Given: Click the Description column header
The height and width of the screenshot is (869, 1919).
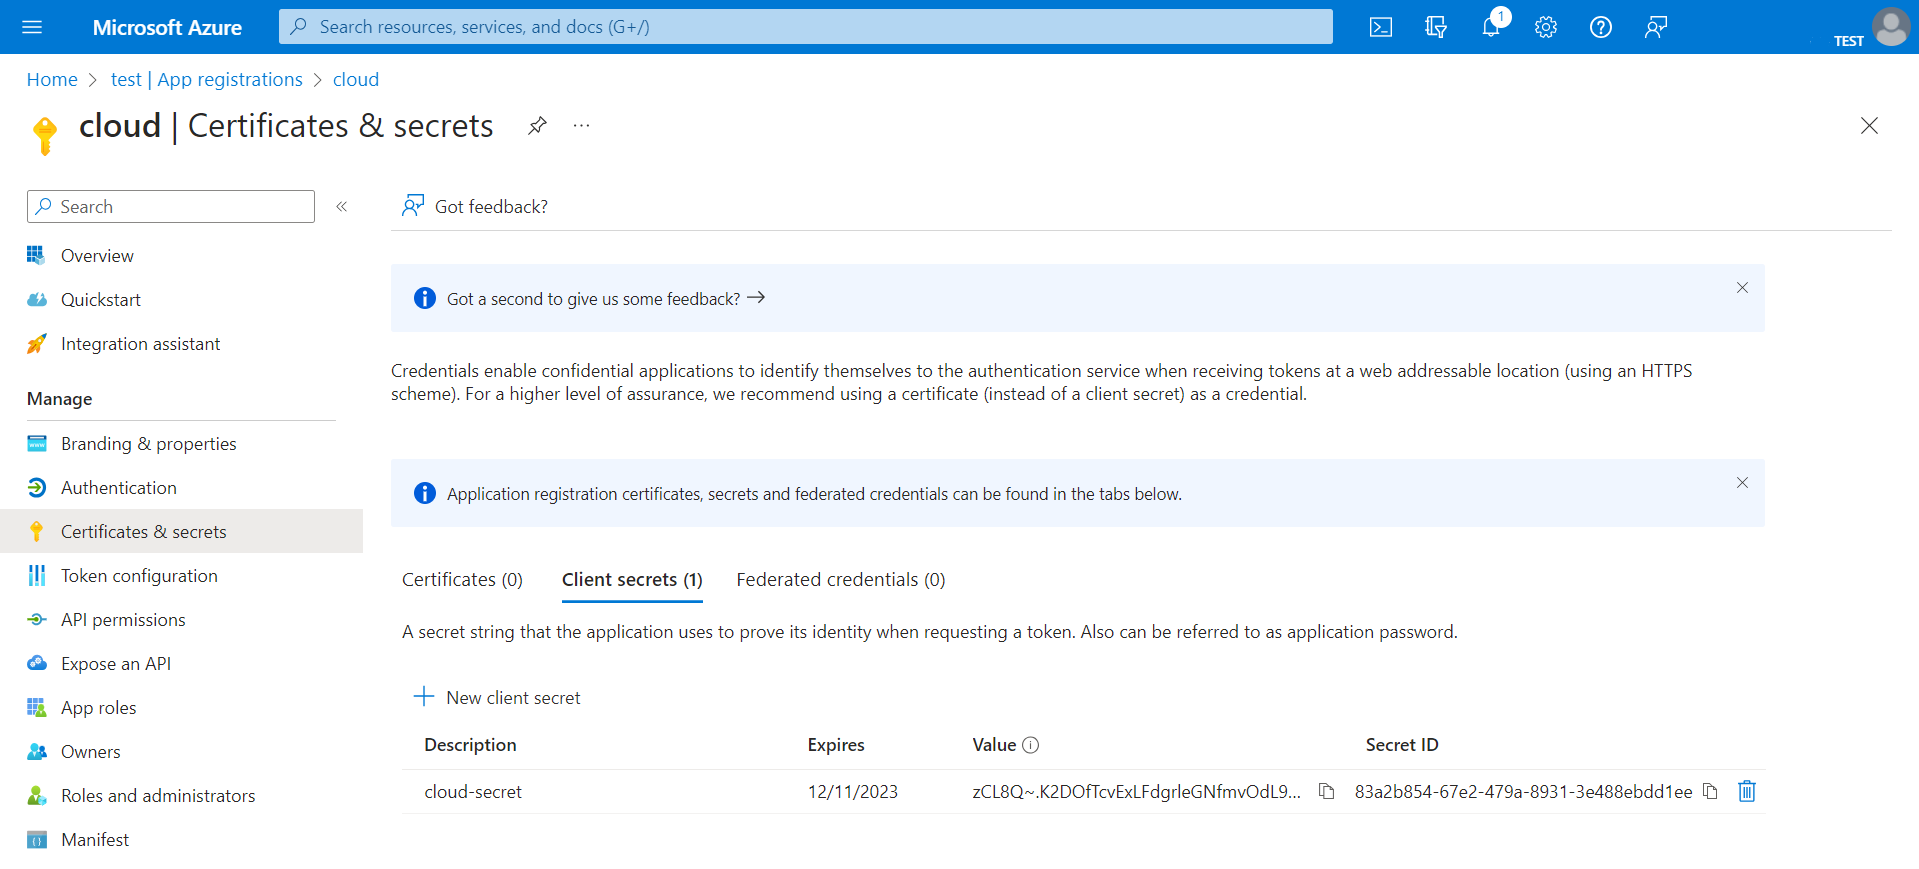Looking at the screenshot, I should (470, 745).
